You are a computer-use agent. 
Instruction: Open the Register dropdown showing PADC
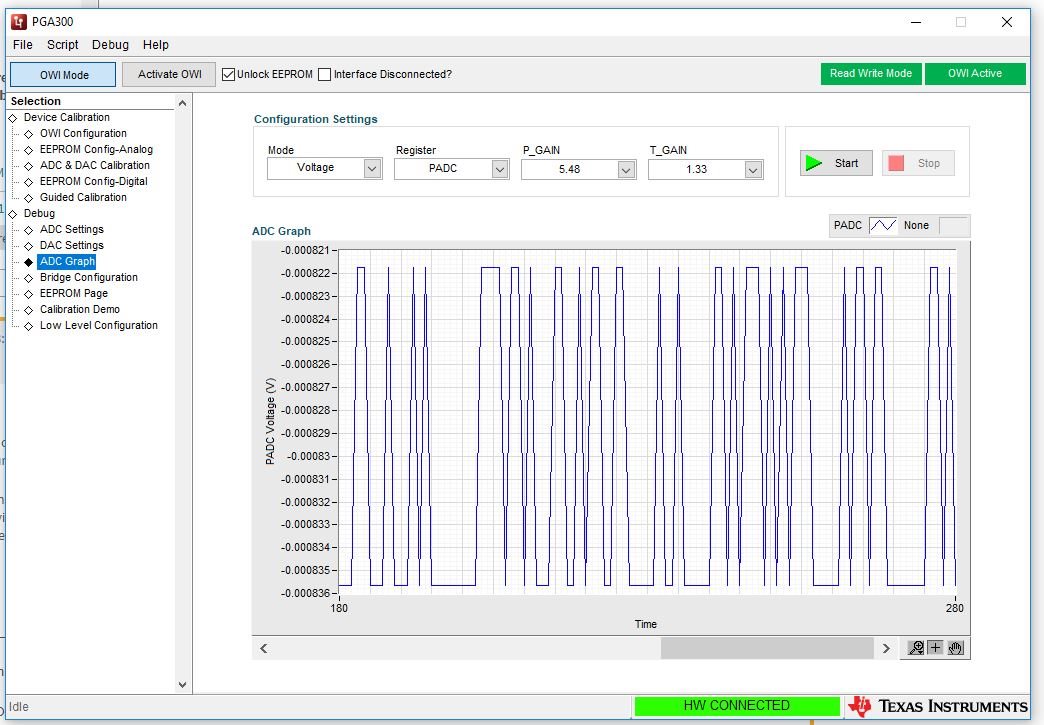[500, 169]
